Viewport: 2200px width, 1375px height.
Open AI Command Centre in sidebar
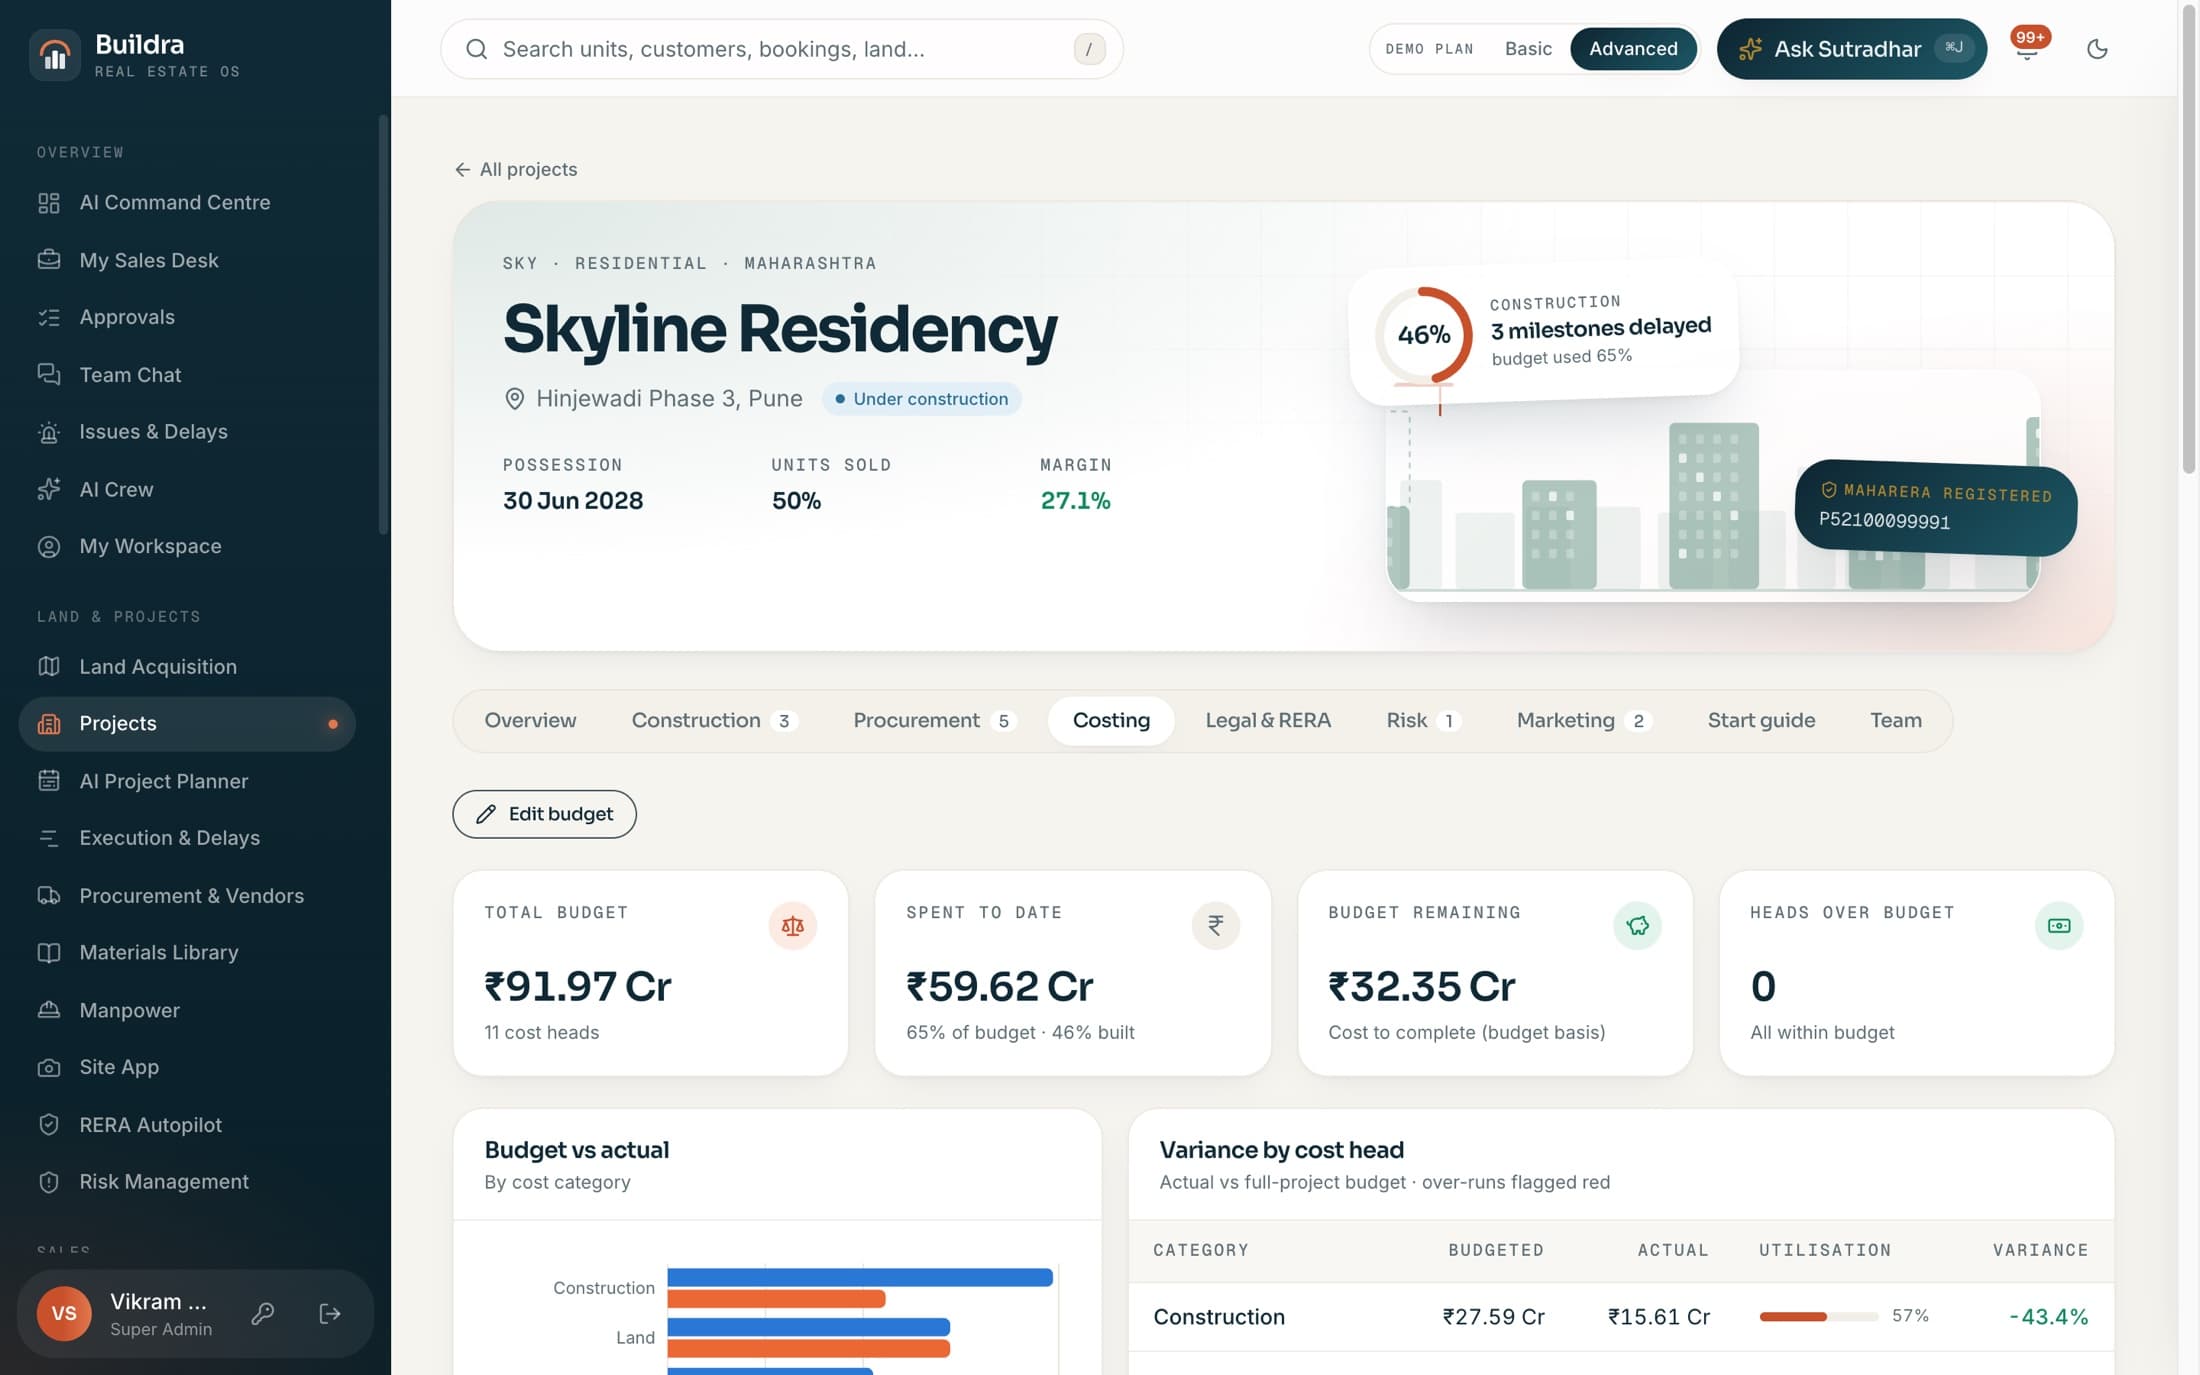(x=187, y=202)
